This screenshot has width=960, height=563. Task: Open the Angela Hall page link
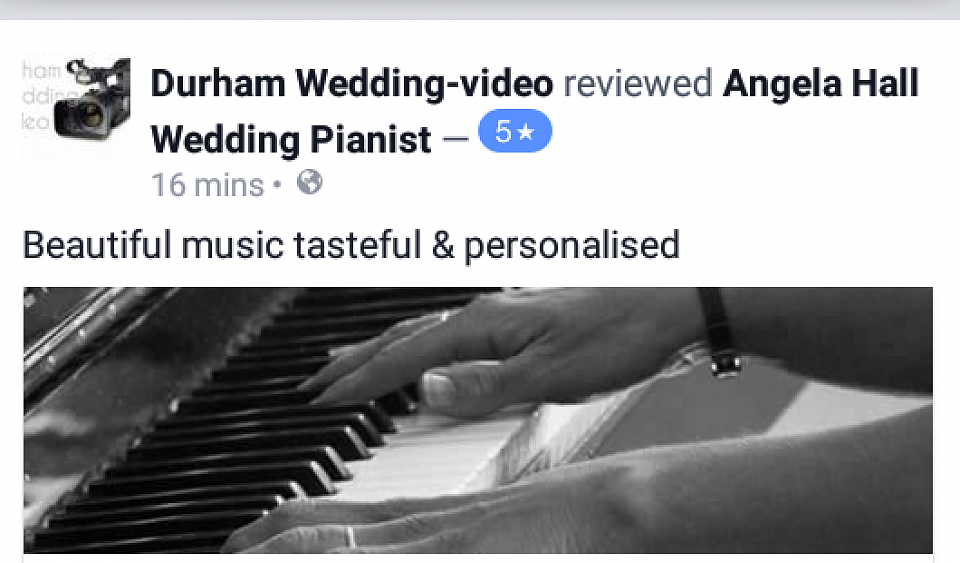(x=821, y=83)
